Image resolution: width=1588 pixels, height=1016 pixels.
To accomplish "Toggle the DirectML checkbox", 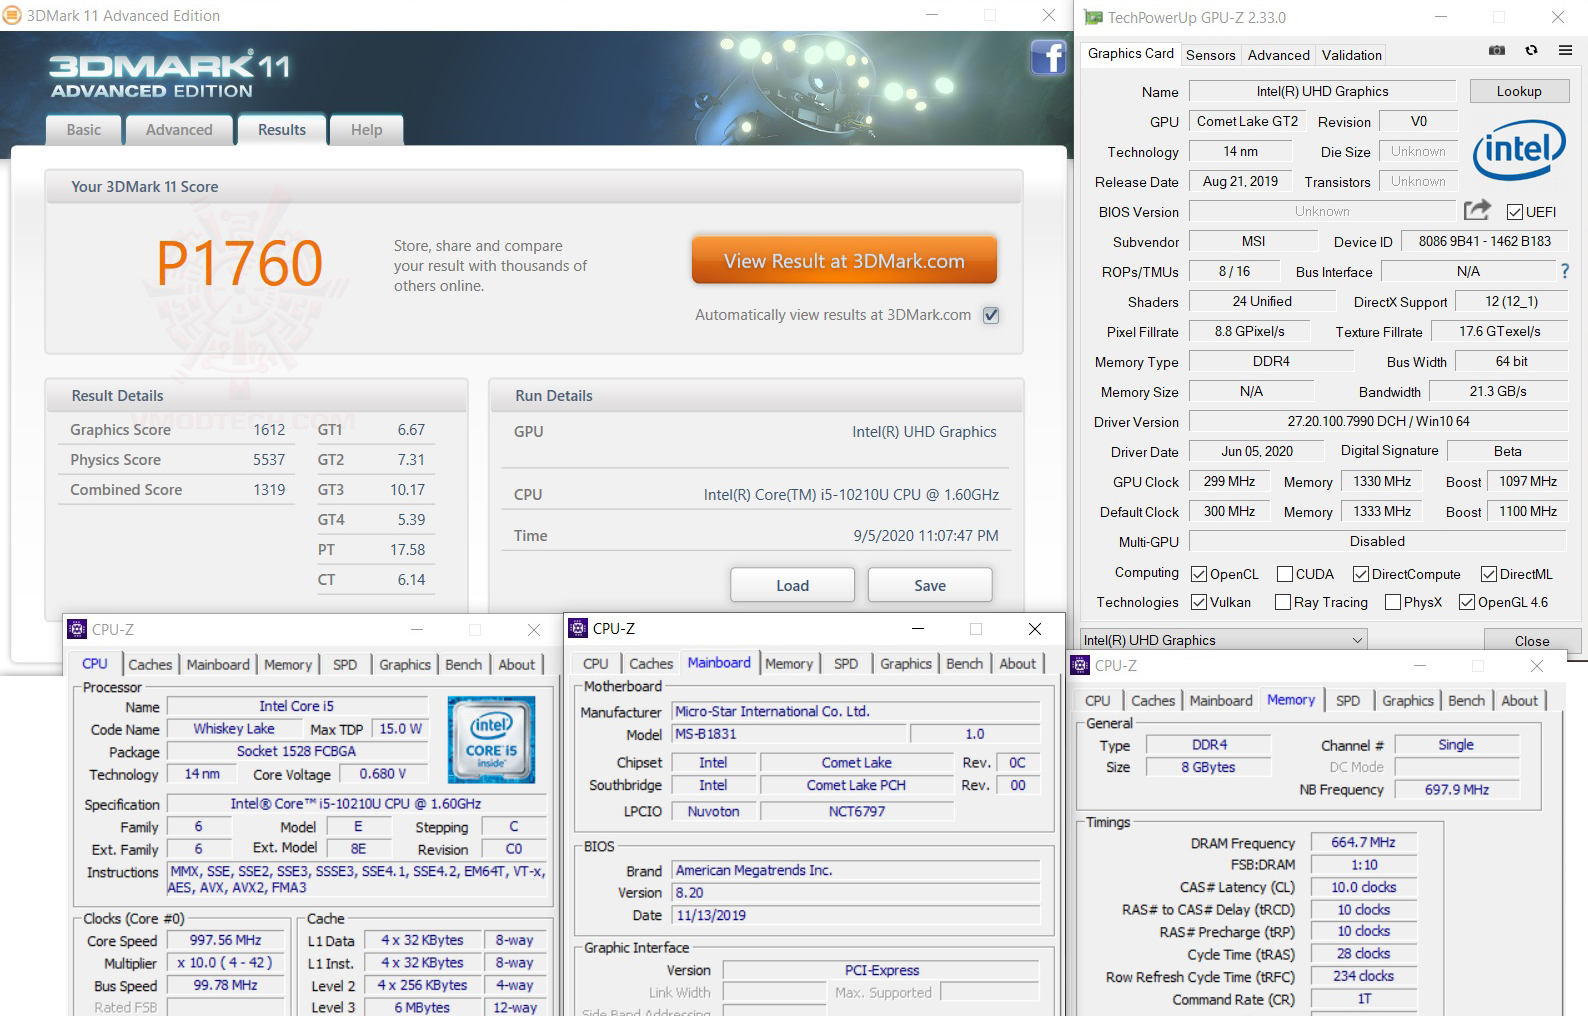I will coord(1489,574).
